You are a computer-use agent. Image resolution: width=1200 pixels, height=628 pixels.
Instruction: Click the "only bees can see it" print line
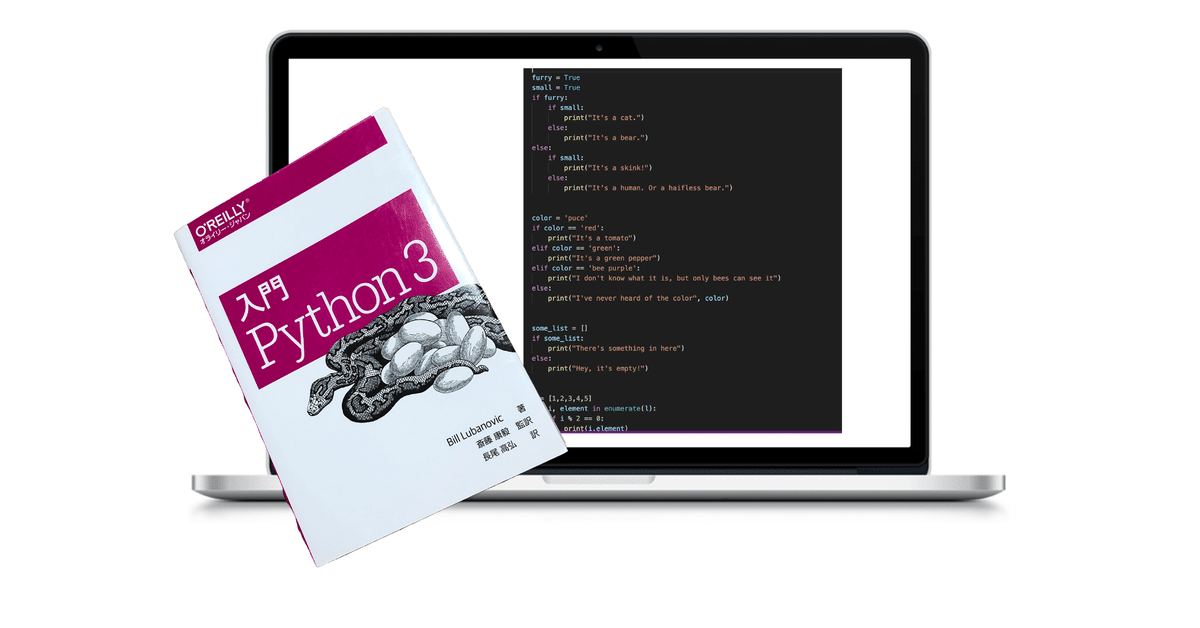[x=664, y=278]
